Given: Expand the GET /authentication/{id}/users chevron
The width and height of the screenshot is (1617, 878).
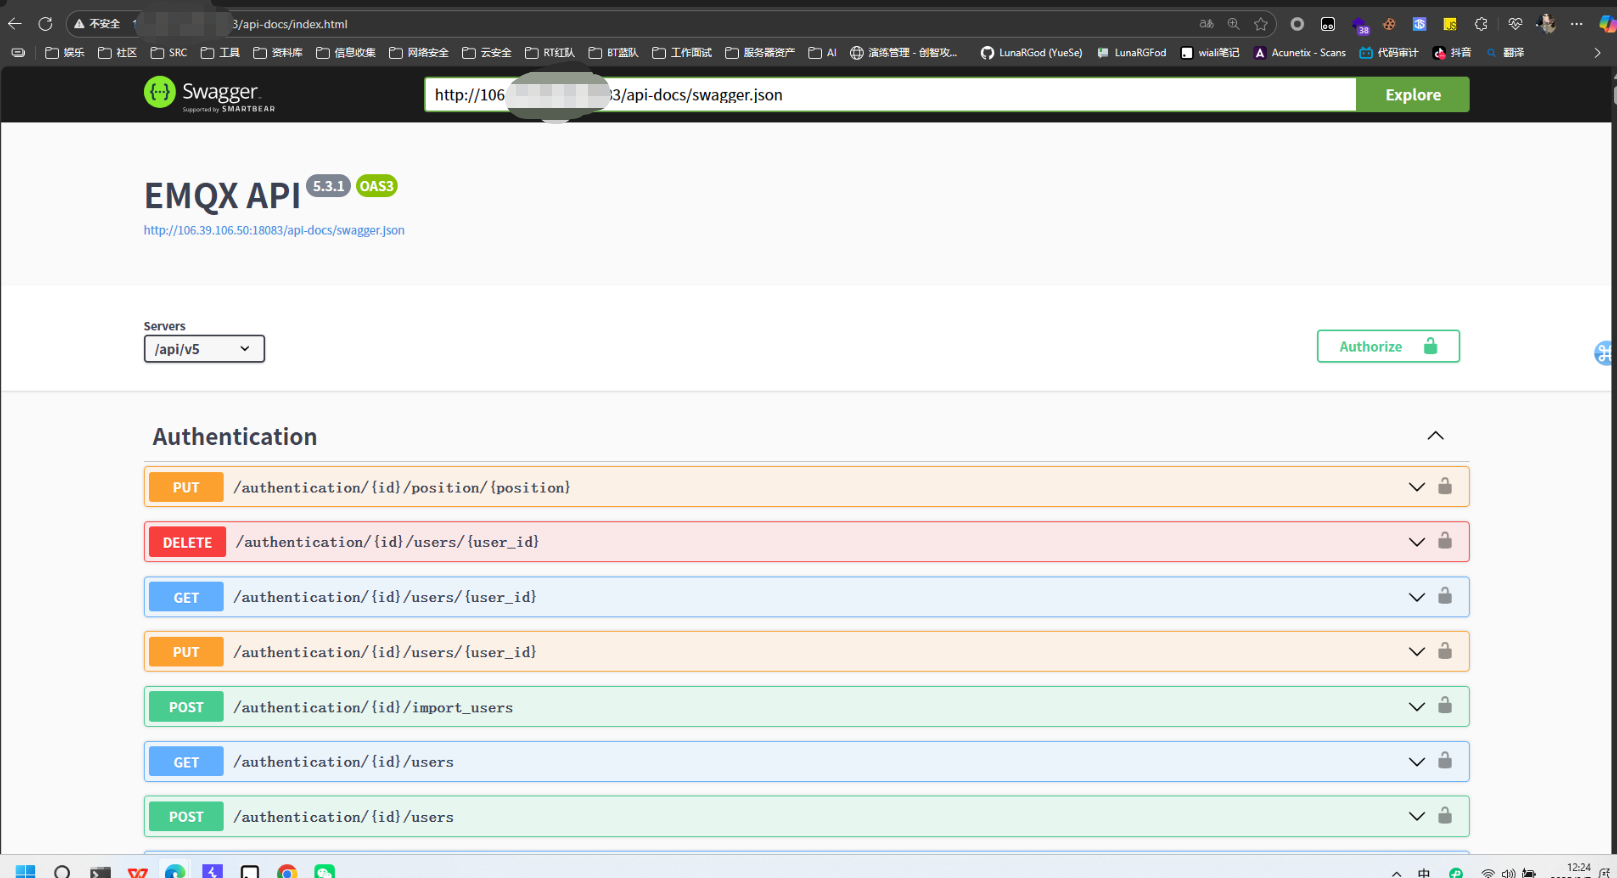Looking at the screenshot, I should point(1417,762).
